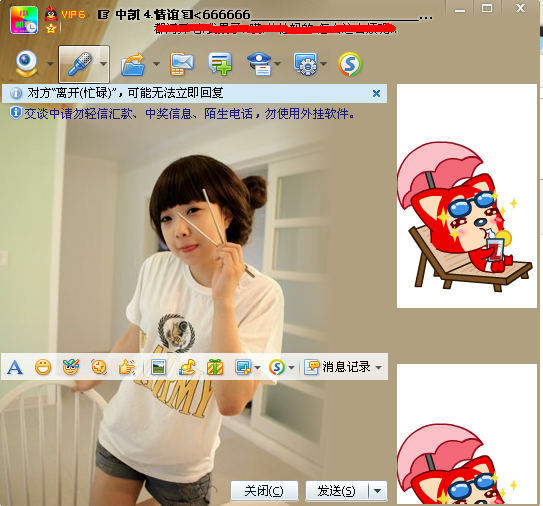543x506 pixels.
Task: Click contact avatar picture at top left
Action: pos(24,20)
